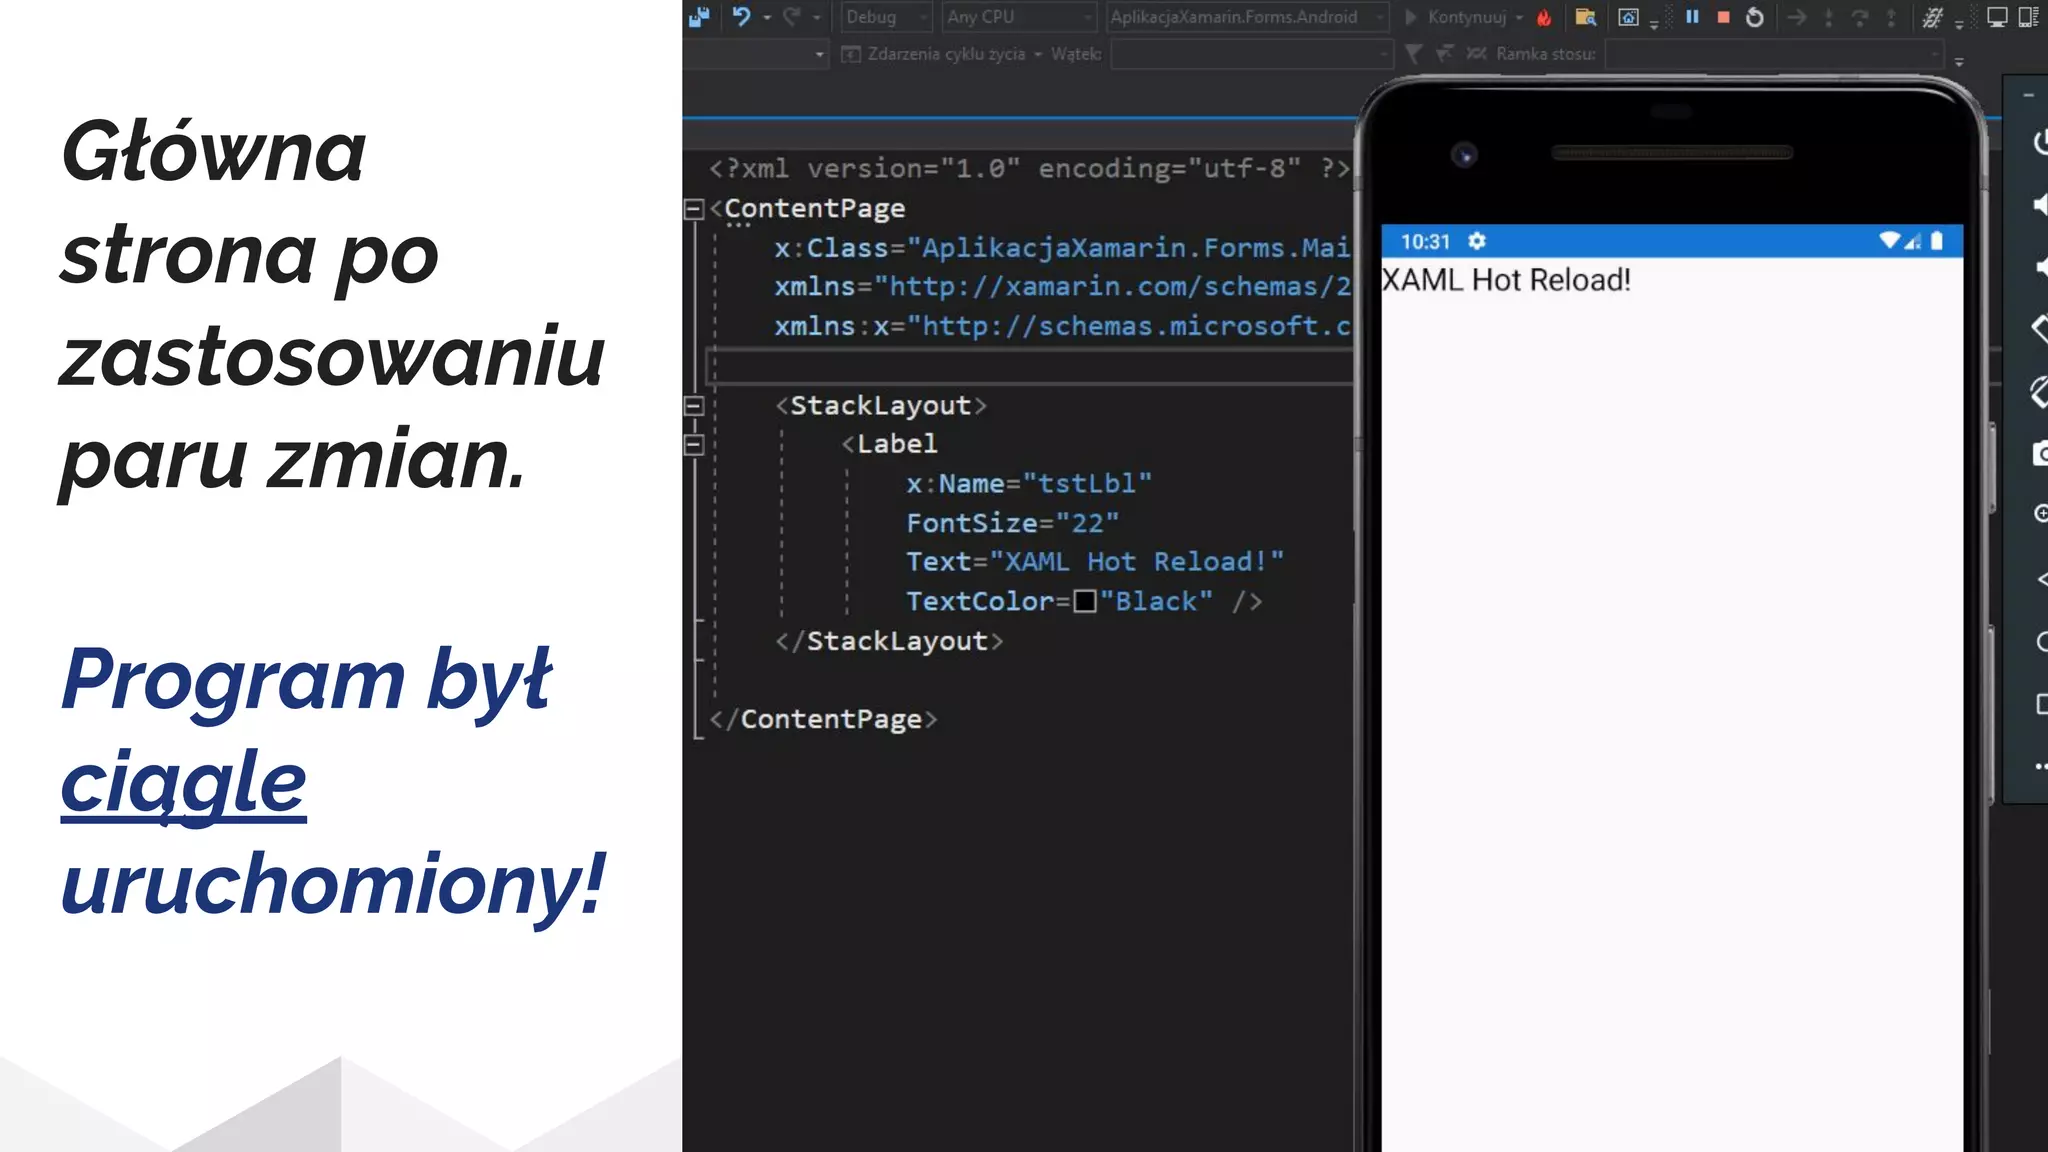Screen dimensions: 2048x1152
Task: Collapse the StackLayout code block
Action: 693,406
